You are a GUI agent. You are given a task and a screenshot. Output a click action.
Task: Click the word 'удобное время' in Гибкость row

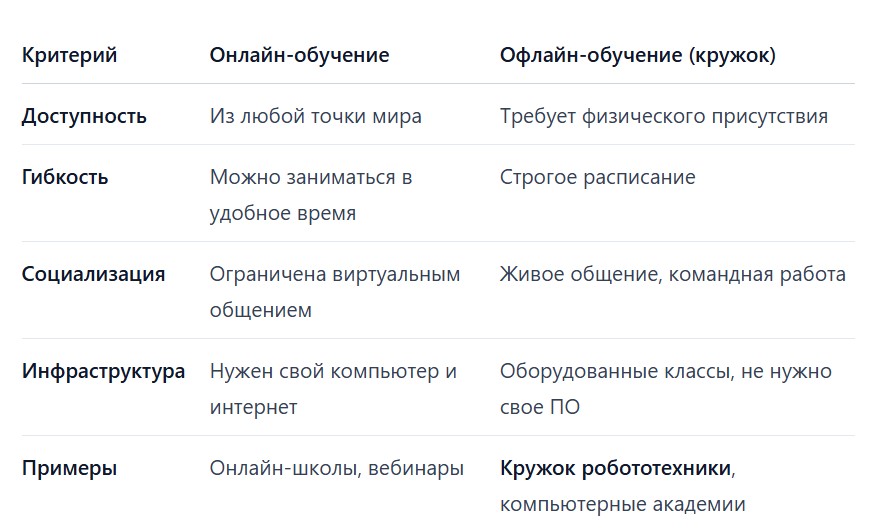[x=283, y=213]
